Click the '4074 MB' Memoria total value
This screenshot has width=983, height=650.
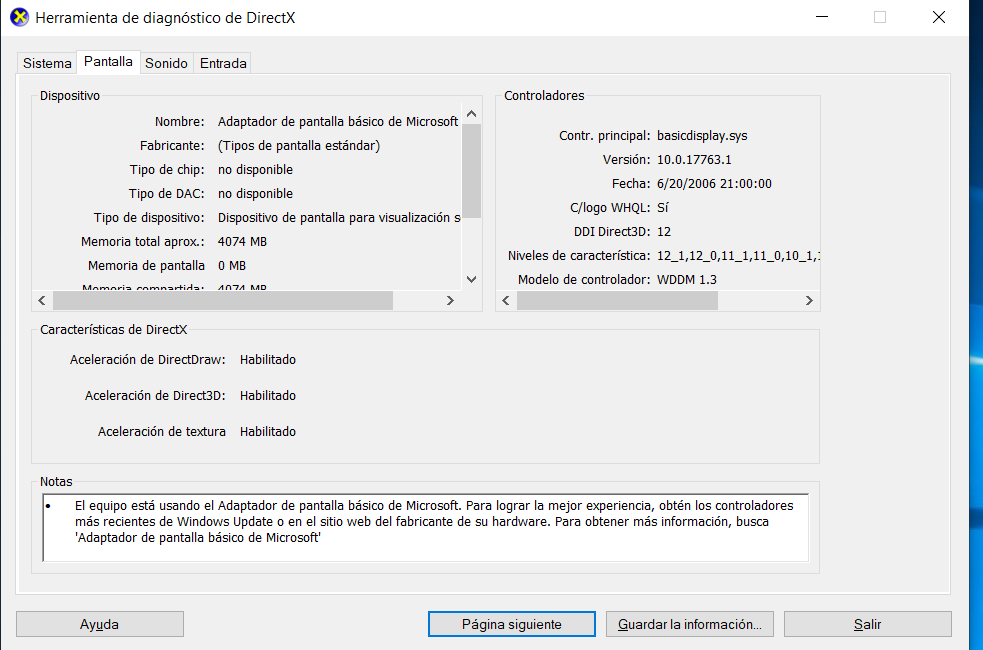point(242,242)
